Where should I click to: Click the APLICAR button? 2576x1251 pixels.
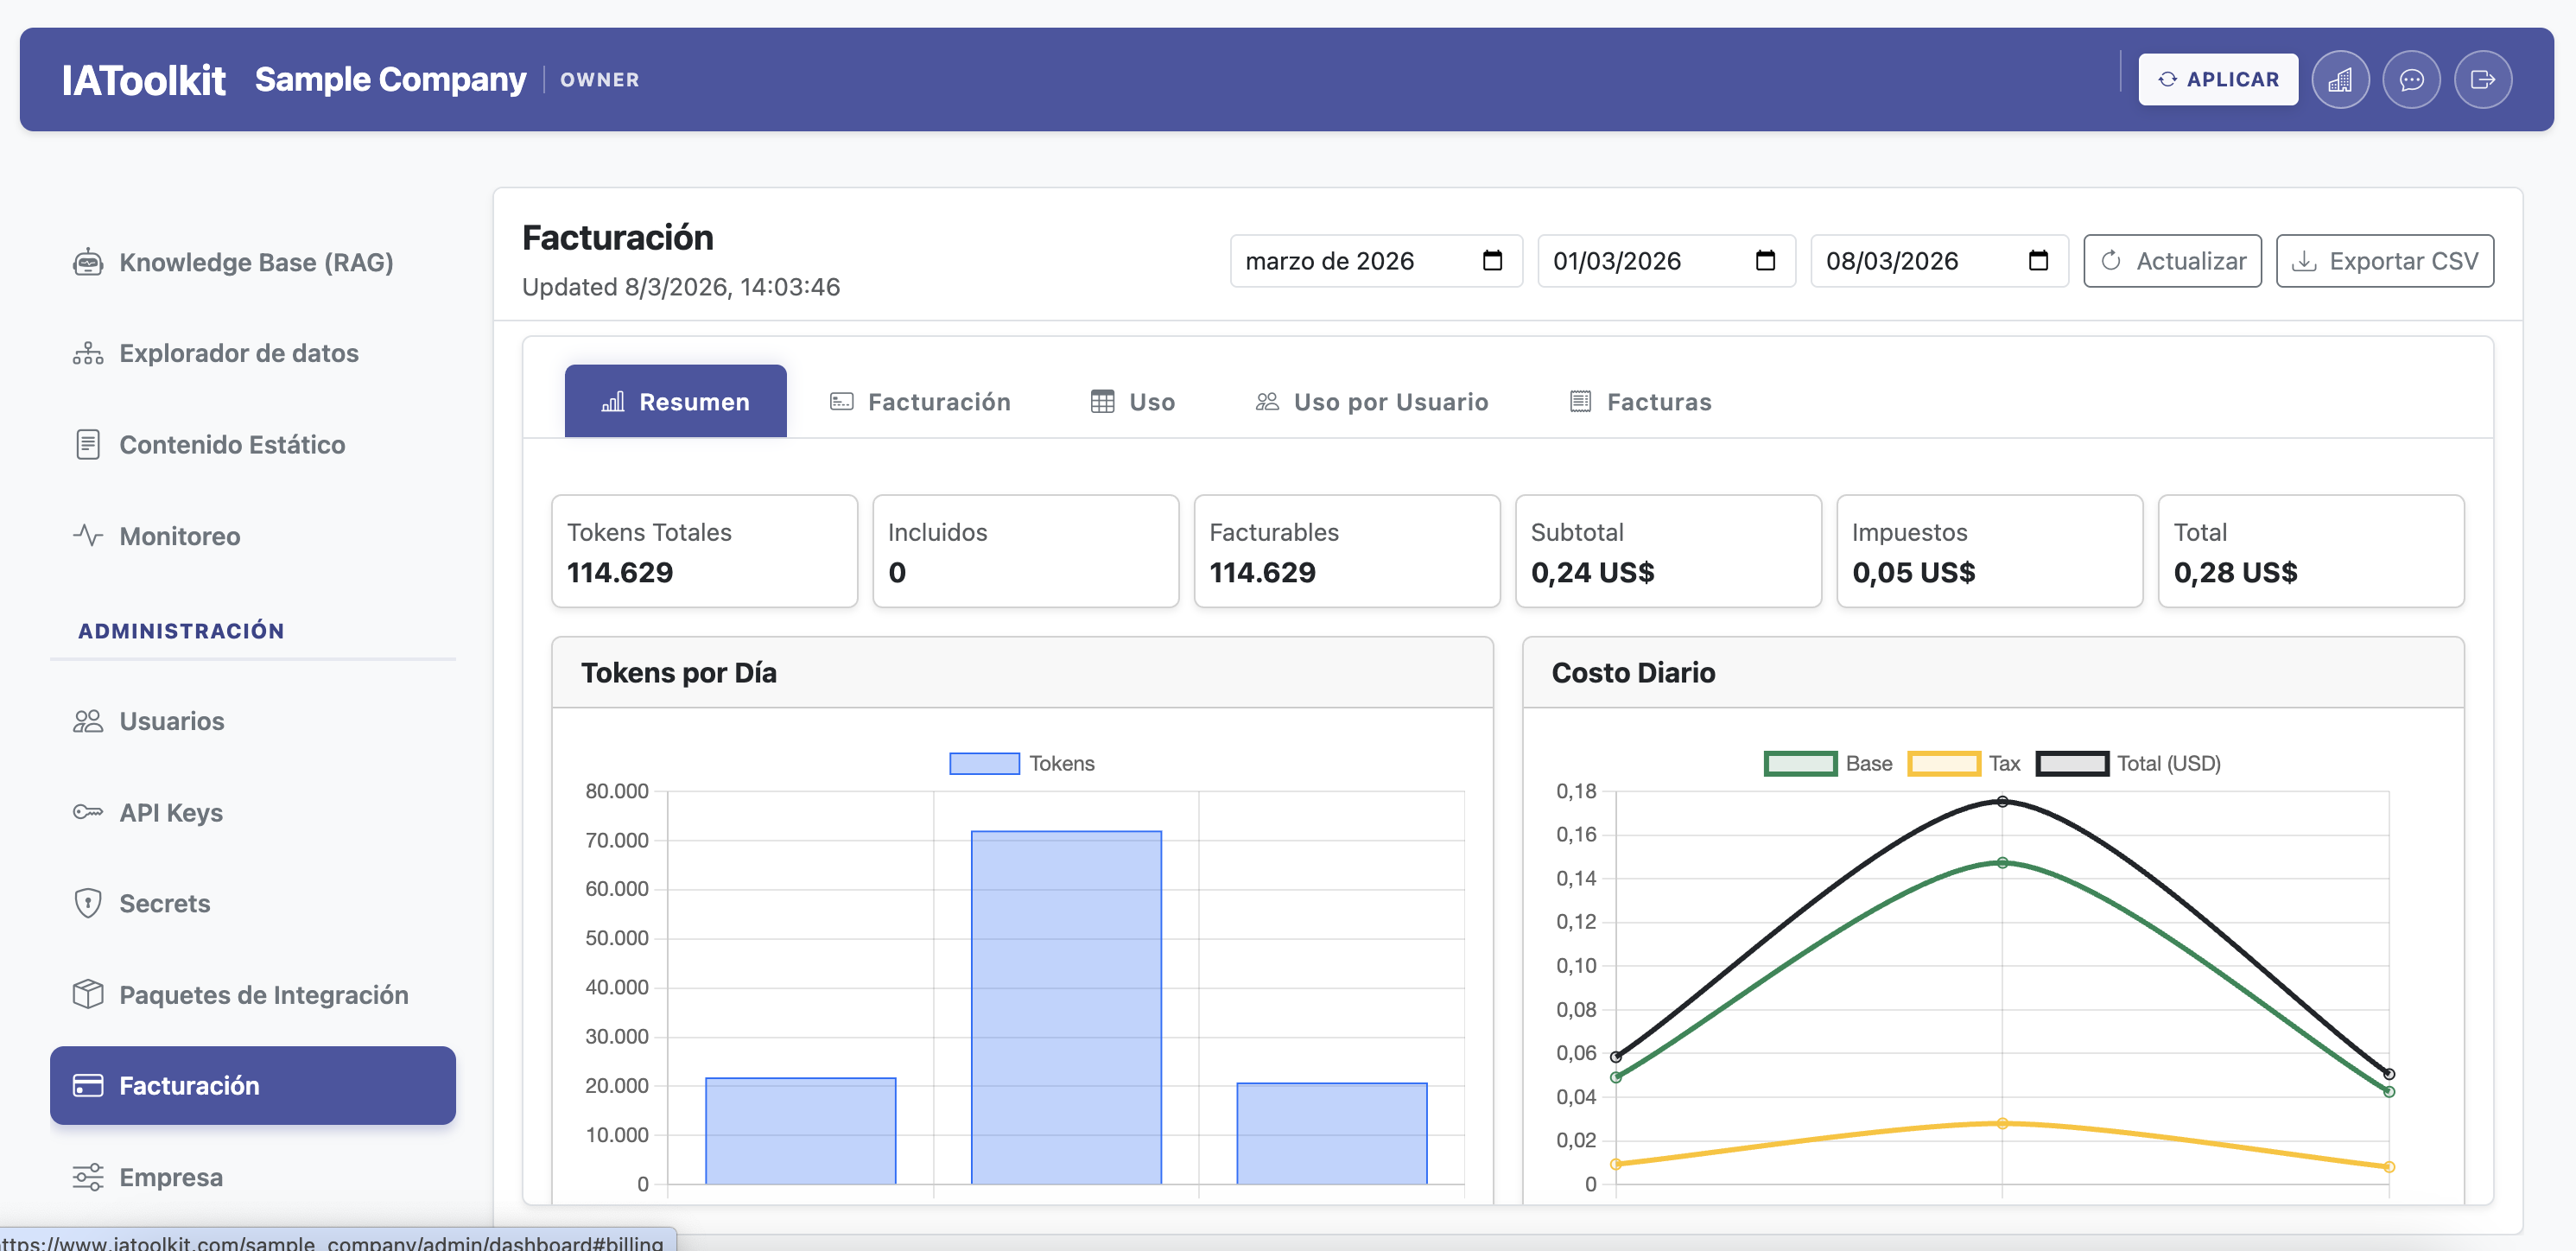point(2218,79)
